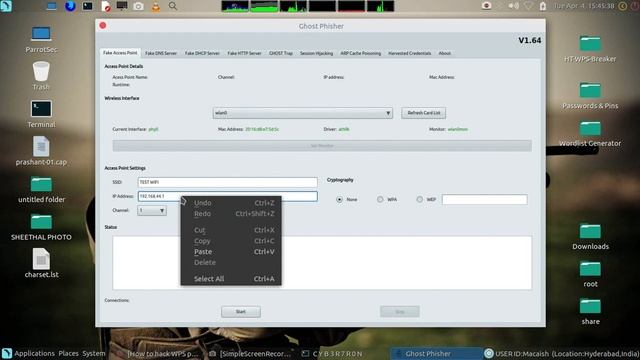Choose Paste from context menu
The height and width of the screenshot is (360, 640).
231,252
